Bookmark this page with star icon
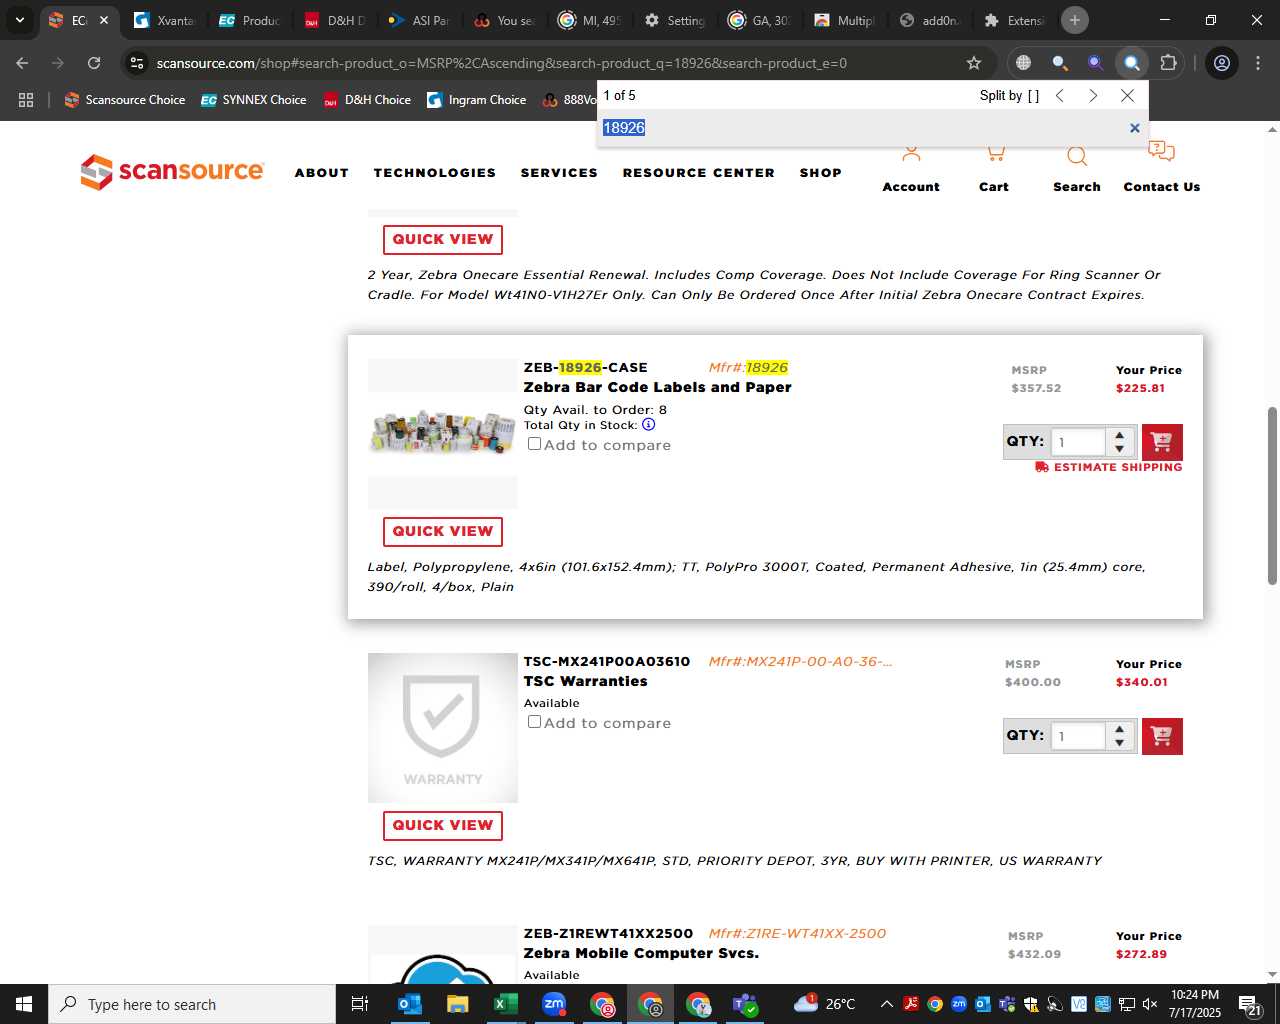Image resolution: width=1280 pixels, height=1024 pixels. (974, 63)
